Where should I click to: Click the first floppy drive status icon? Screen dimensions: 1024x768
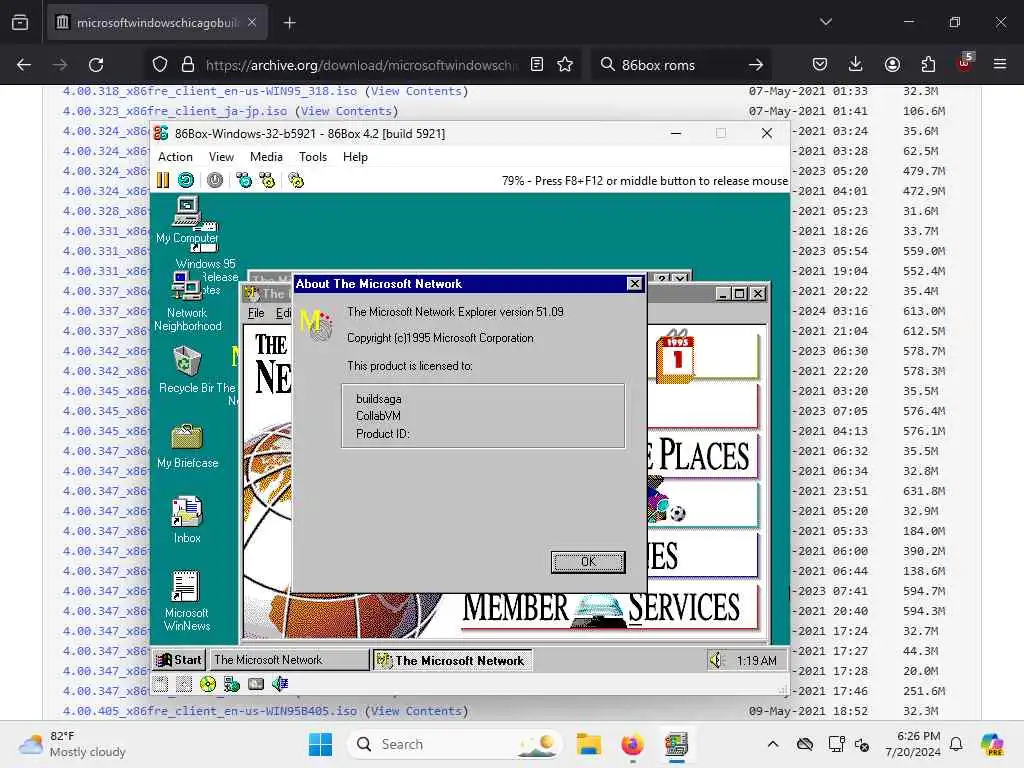160,684
